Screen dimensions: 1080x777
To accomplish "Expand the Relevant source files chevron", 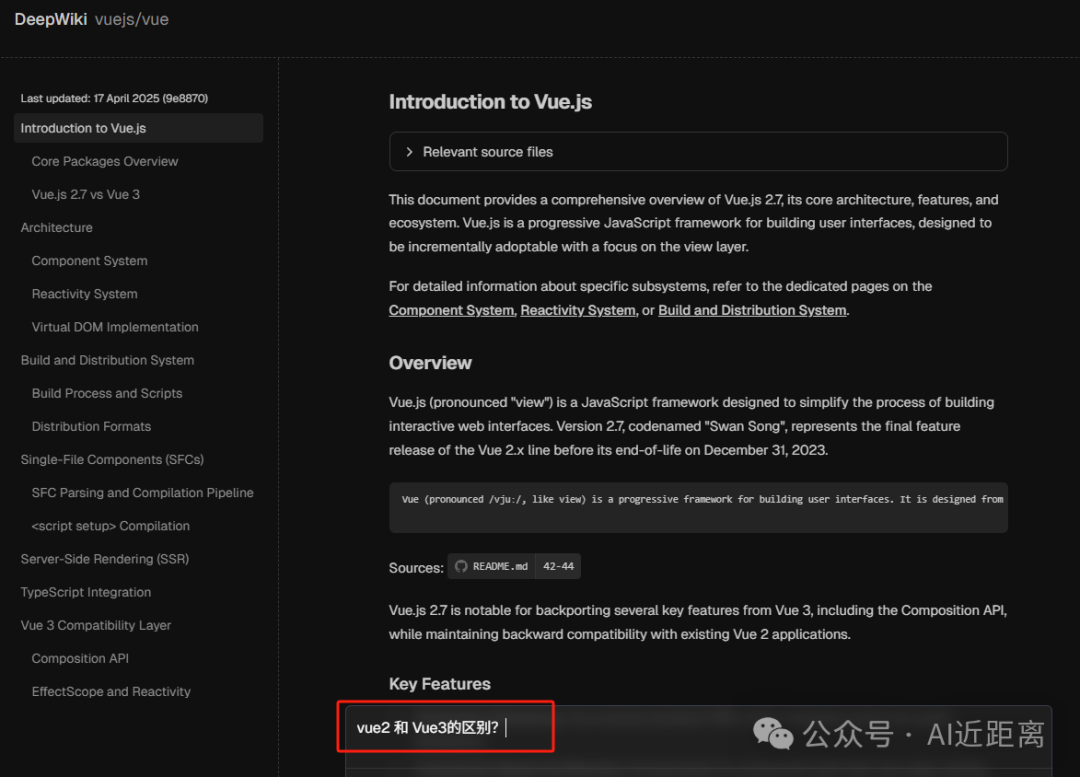I will point(409,152).
